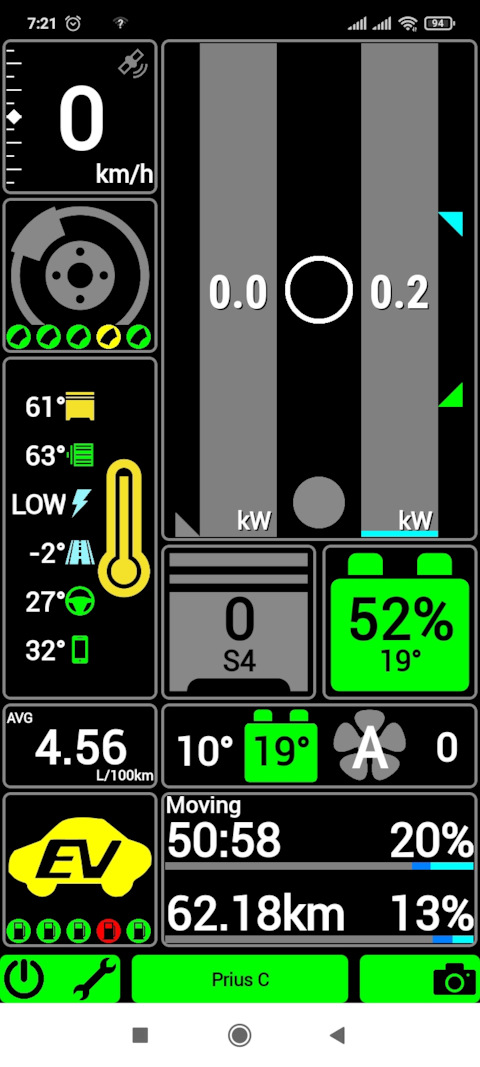The height and width of the screenshot is (1067, 480).
Task: Tap the yellow EV car indicator
Action: (x=80, y=856)
